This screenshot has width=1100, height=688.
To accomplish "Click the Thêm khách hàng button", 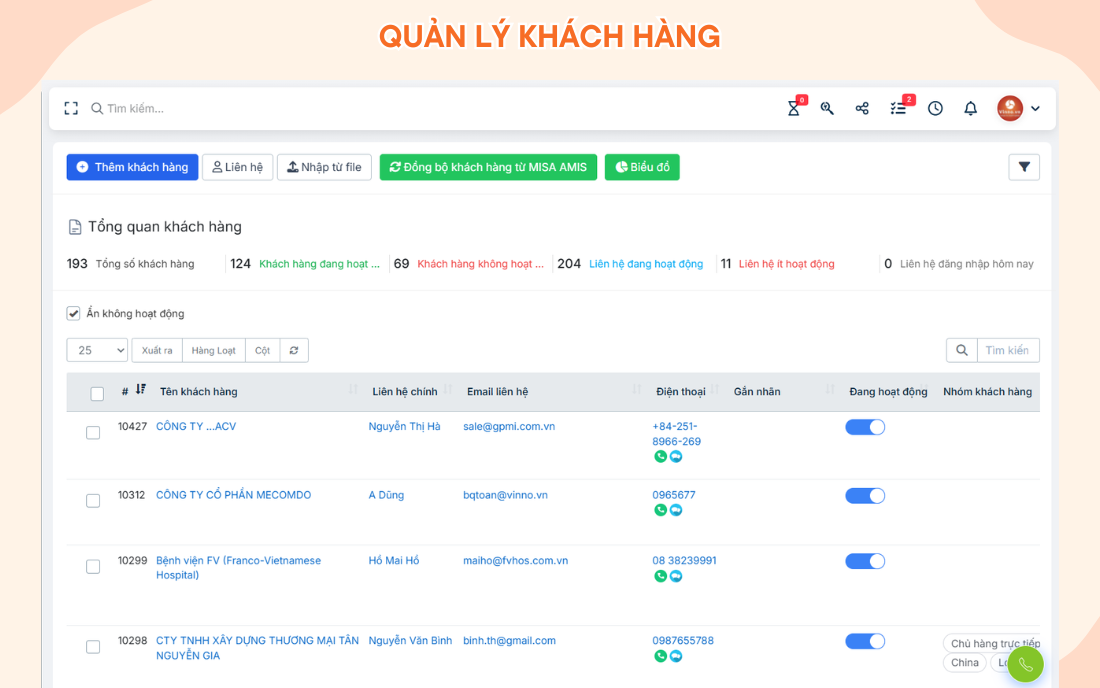I will [x=131, y=166].
